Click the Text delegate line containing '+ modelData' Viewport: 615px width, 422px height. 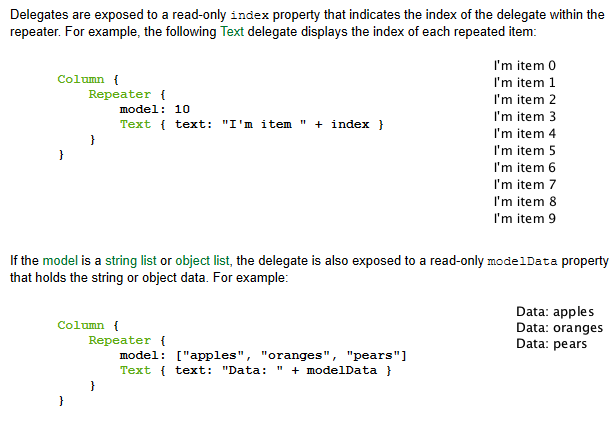pos(255,370)
